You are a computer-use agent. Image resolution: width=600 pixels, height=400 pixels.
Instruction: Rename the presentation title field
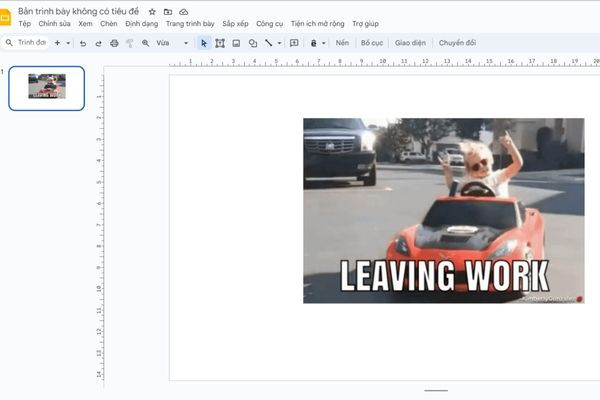tap(78, 11)
